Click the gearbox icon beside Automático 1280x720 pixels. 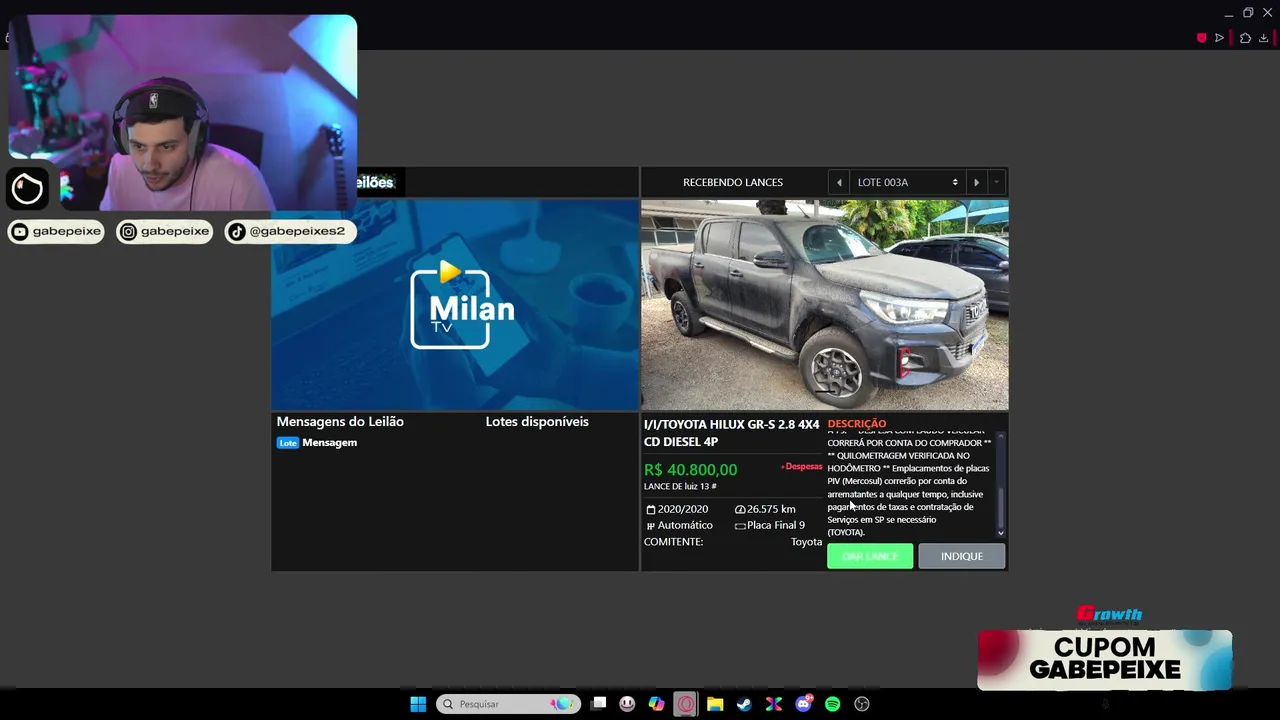[x=650, y=526]
